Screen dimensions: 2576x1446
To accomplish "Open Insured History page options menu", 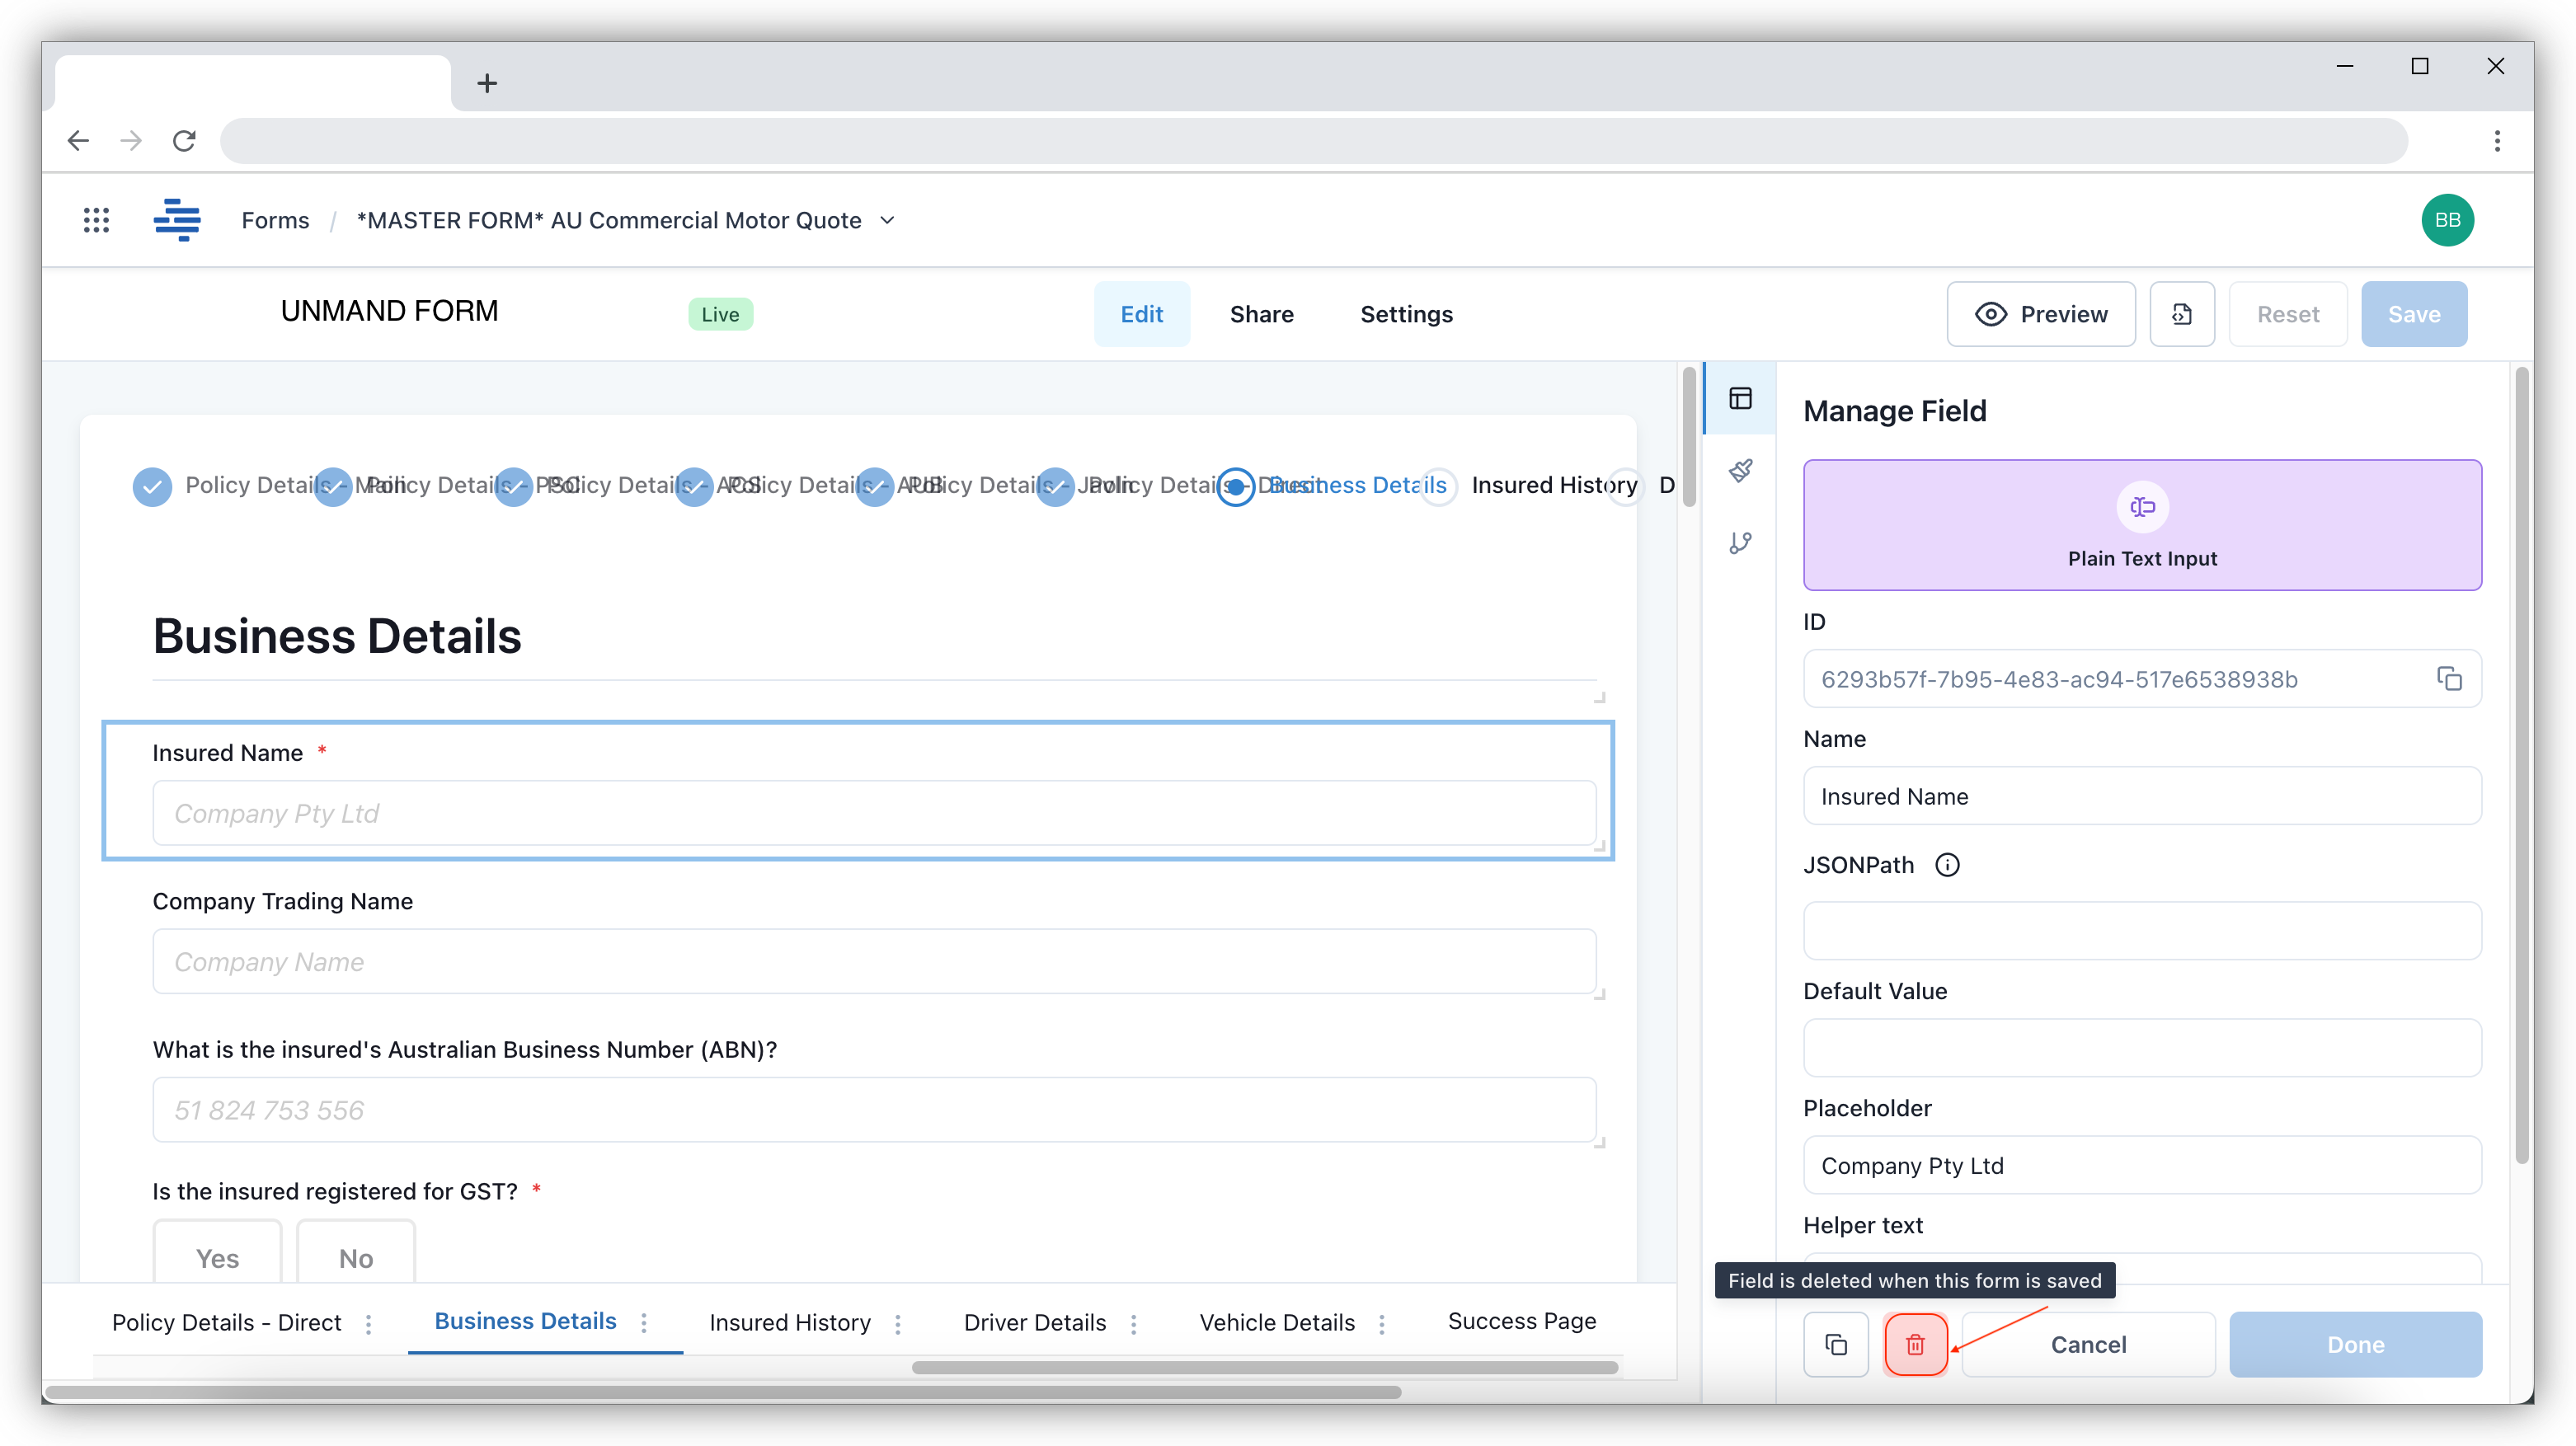I will (x=898, y=1324).
